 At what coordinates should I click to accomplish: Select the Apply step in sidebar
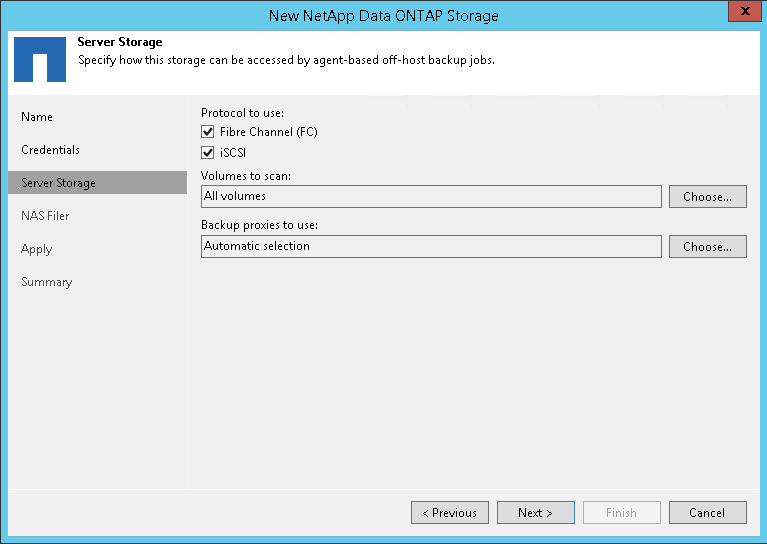coord(36,249)
